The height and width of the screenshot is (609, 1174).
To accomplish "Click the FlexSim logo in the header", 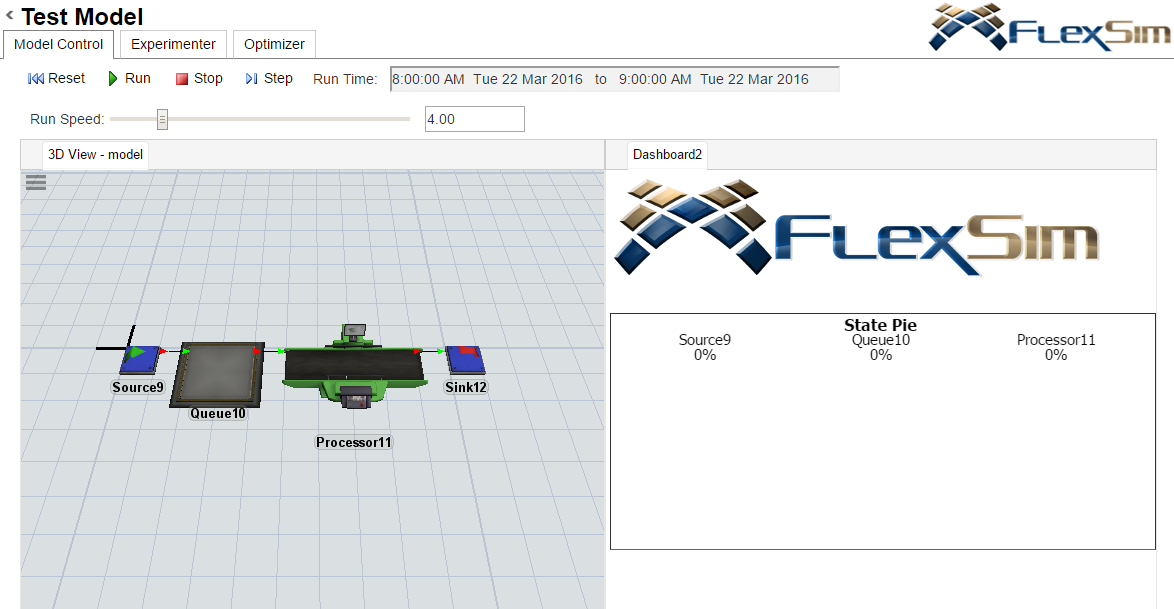I will tap(1048, 28).
